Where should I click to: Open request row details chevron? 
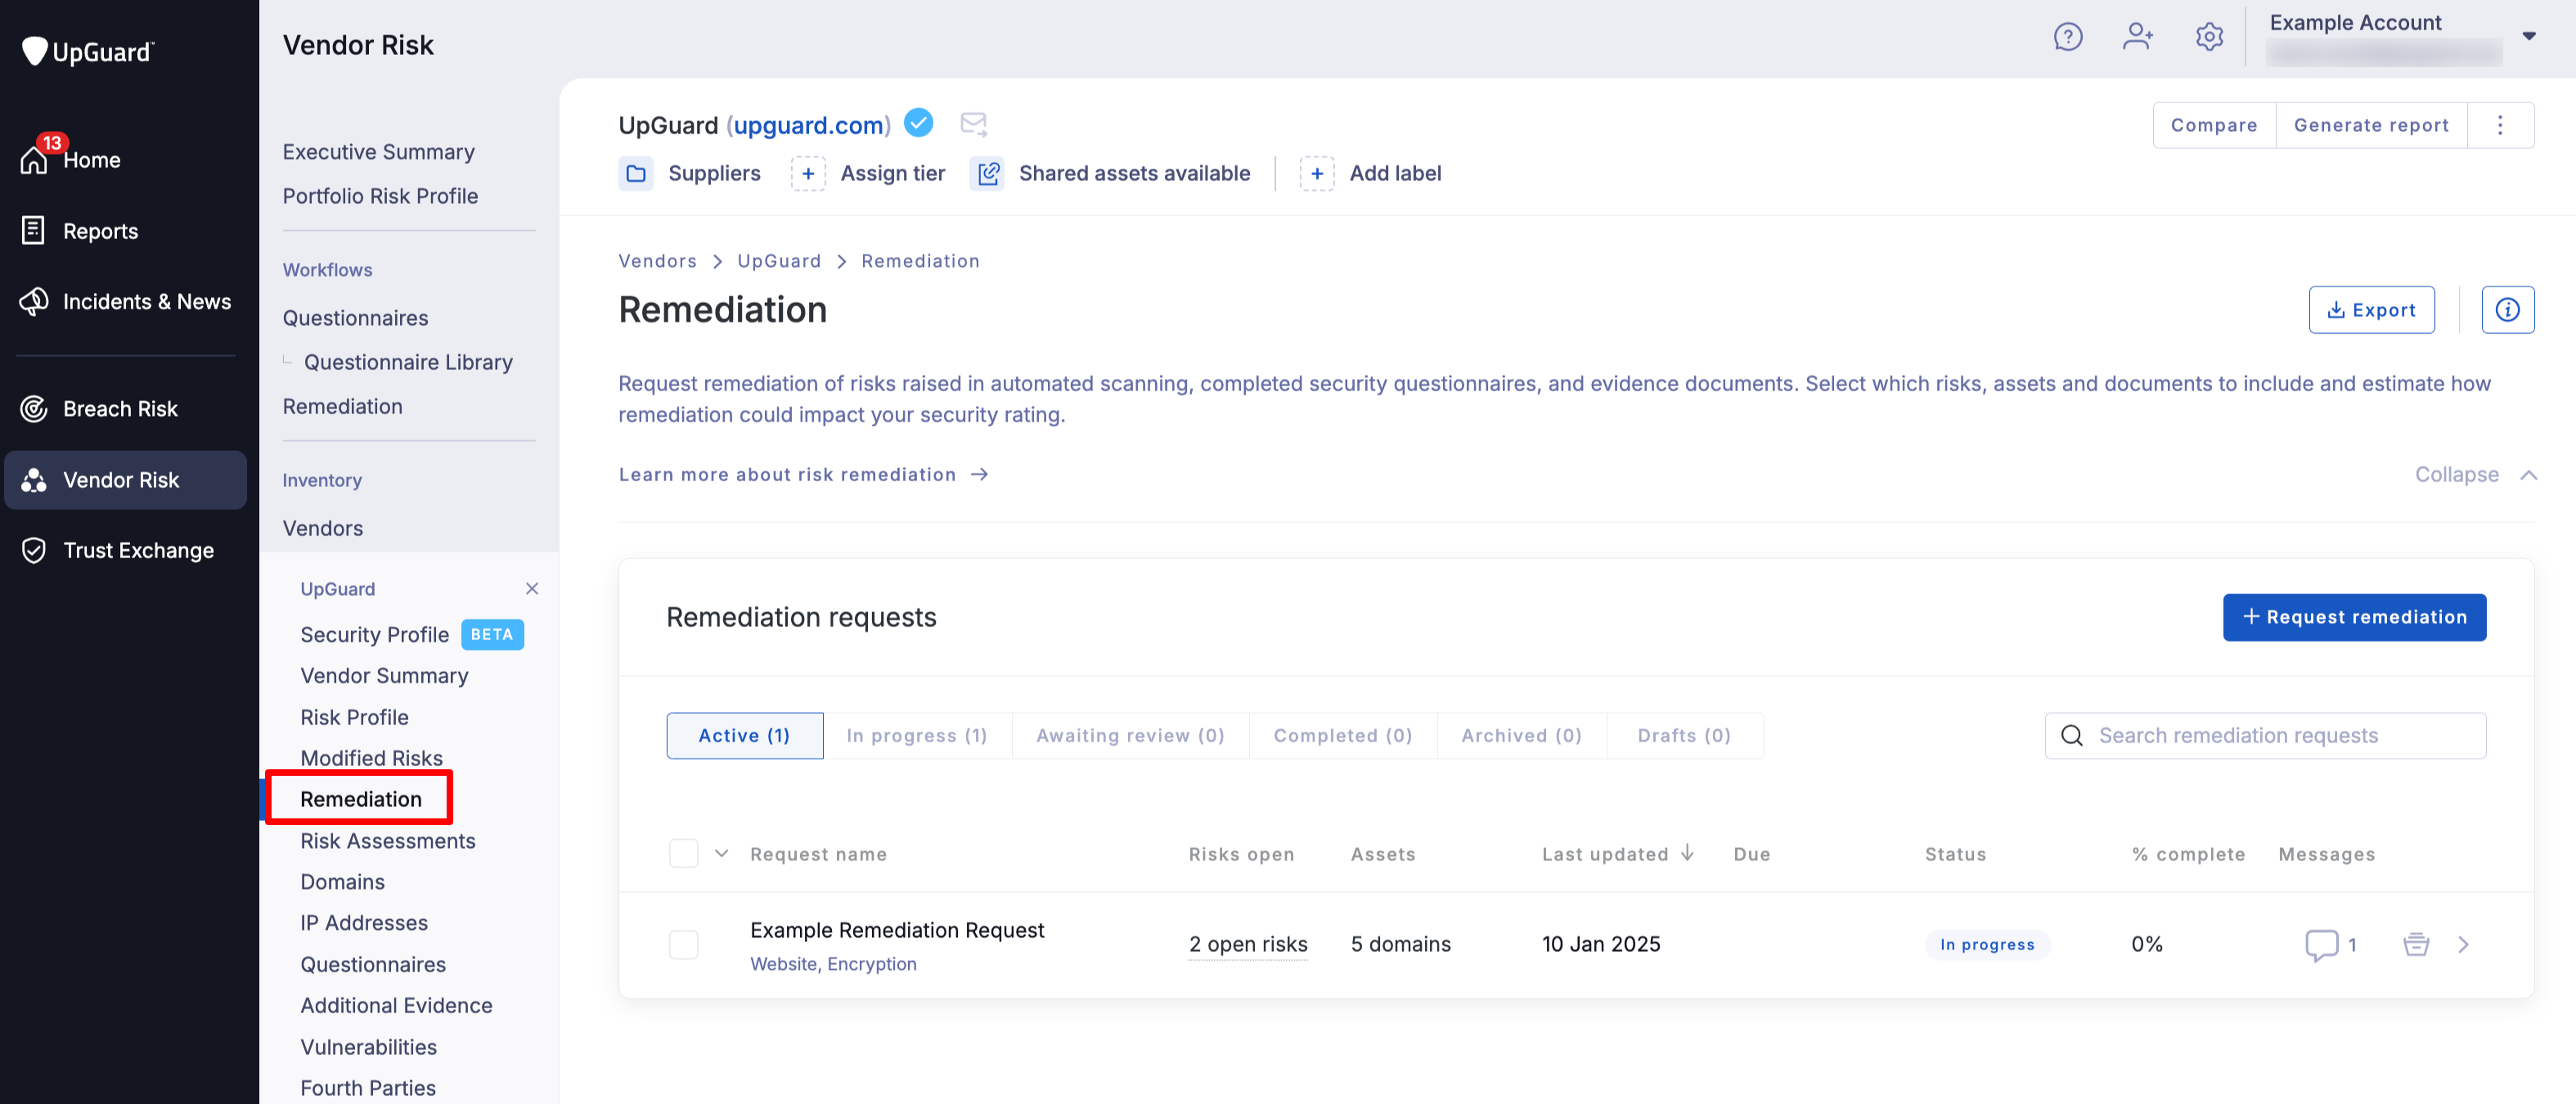click(2463, 944)
